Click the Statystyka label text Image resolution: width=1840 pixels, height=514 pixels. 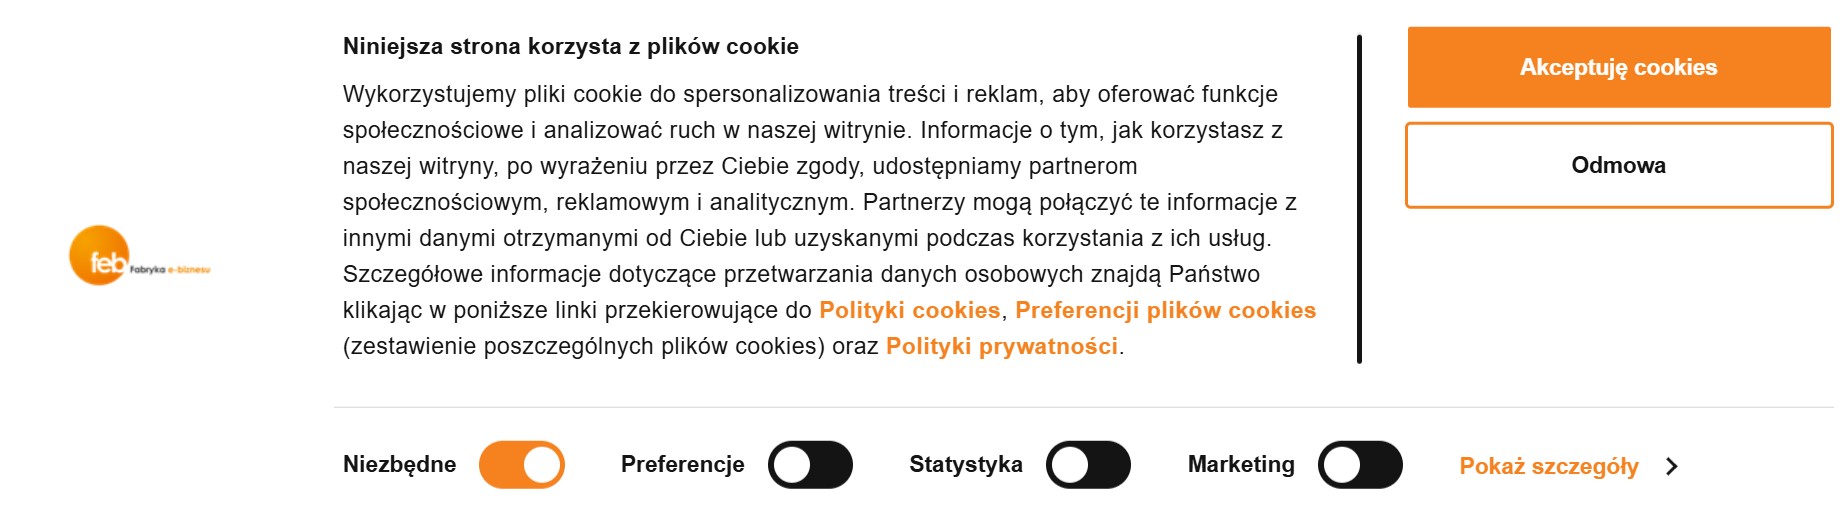(965, 464)
